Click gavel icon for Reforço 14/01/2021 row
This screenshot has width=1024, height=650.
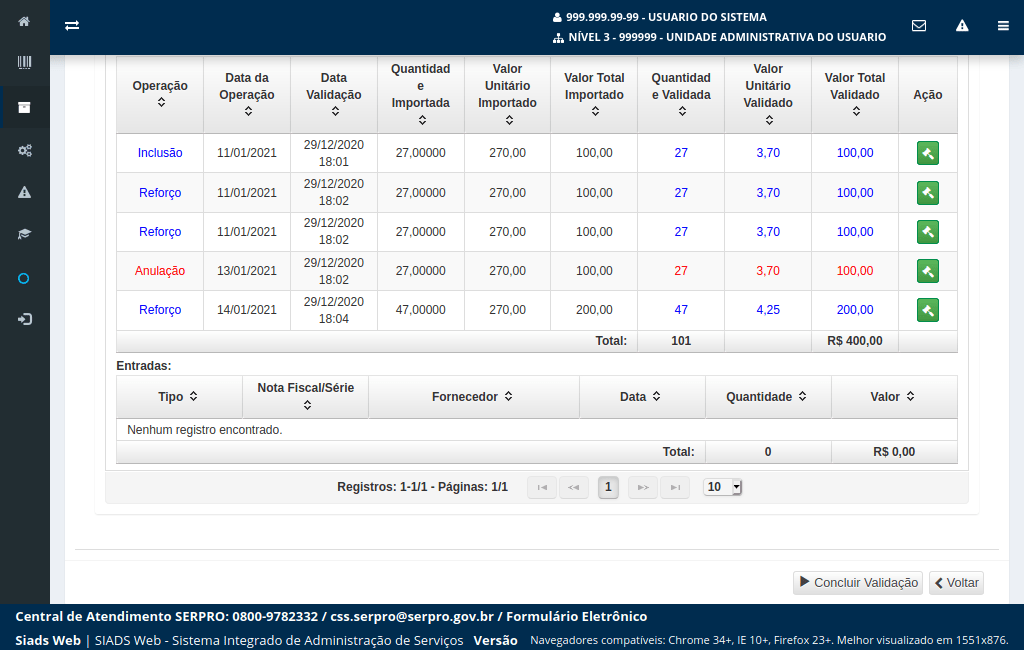(927, 310)
